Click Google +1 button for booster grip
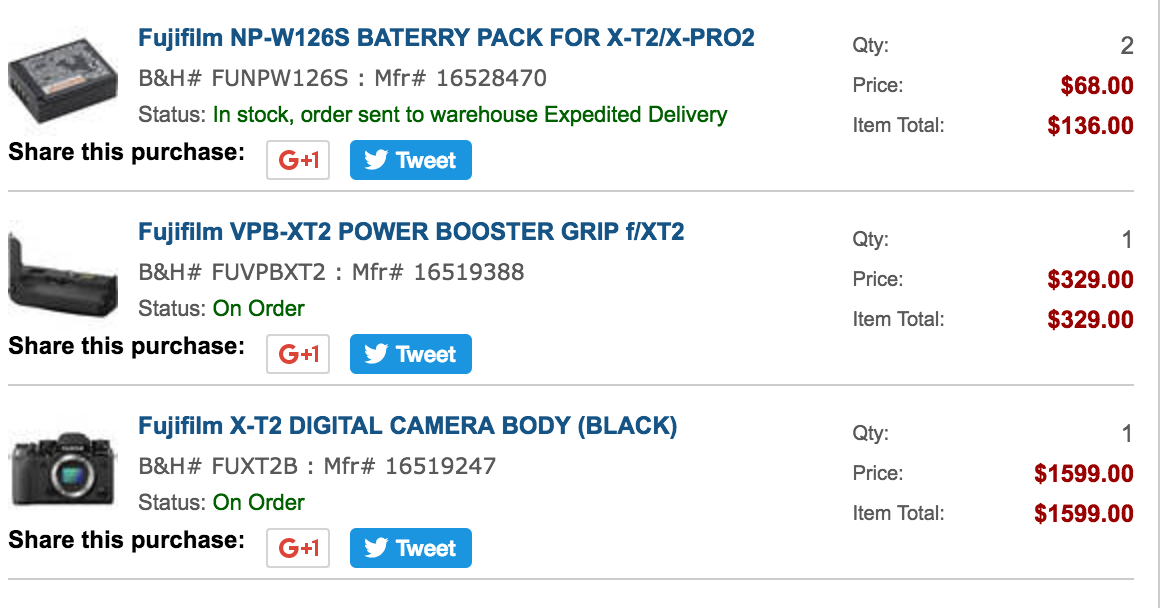 [x=298, y=355]
